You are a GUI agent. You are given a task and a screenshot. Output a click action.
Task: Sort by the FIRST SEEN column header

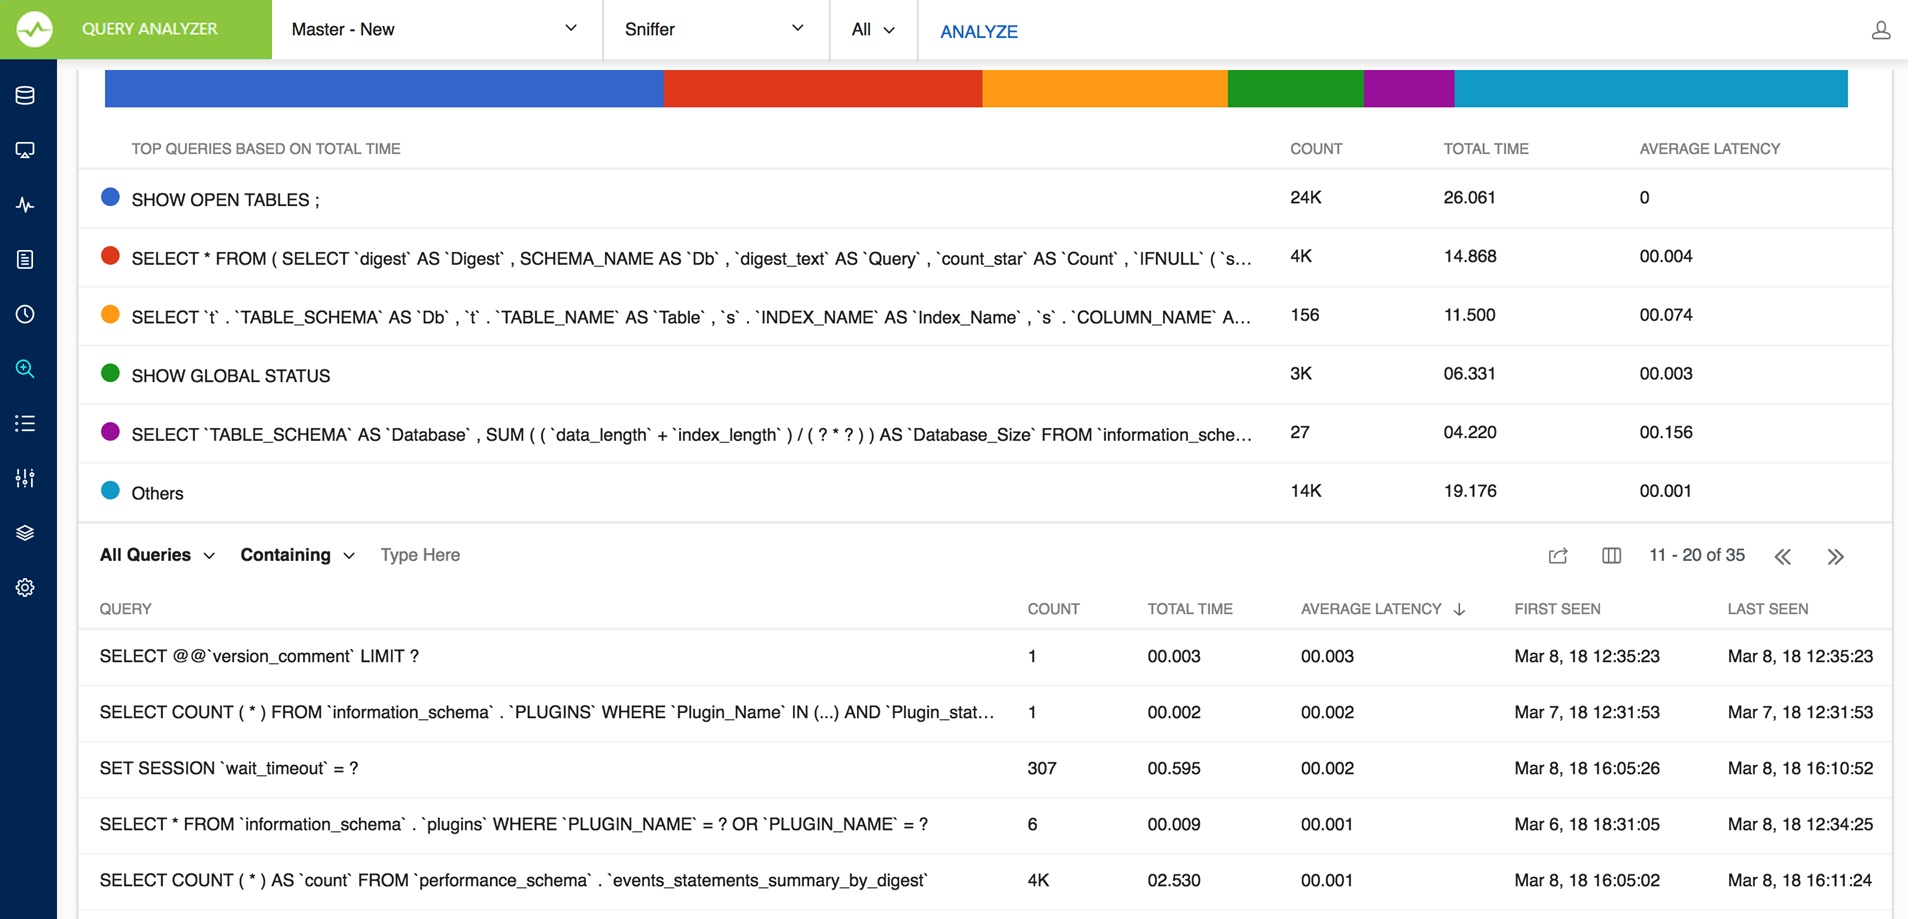(1557, 609)
